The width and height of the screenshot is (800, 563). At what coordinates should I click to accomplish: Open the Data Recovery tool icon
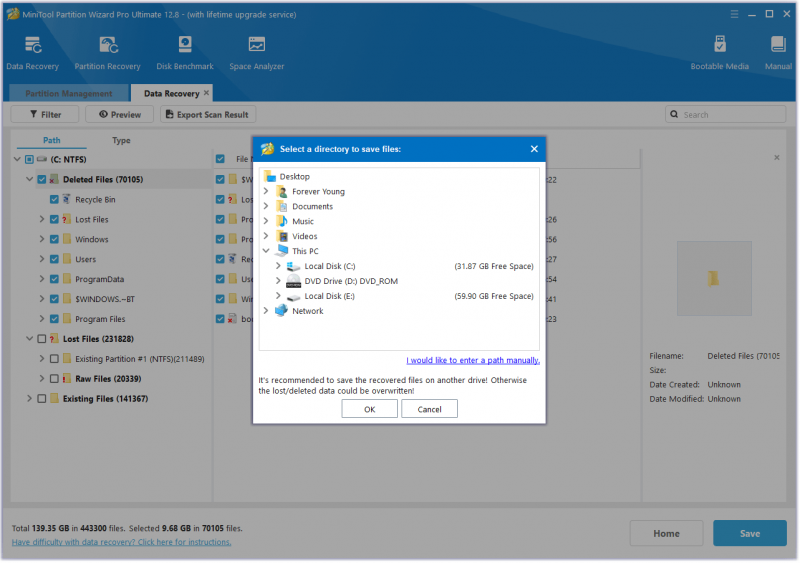[33, 45]
